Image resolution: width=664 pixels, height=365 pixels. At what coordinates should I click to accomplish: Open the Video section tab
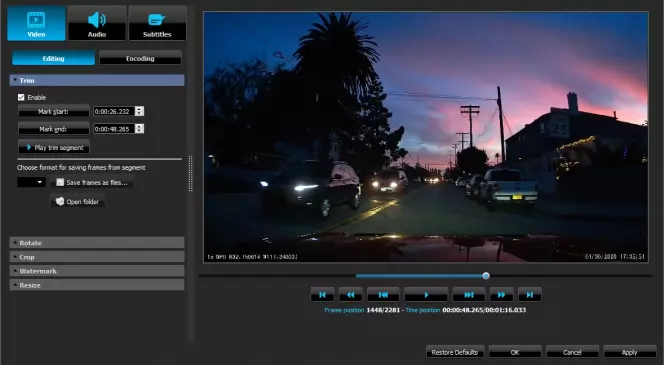(36, 23)
